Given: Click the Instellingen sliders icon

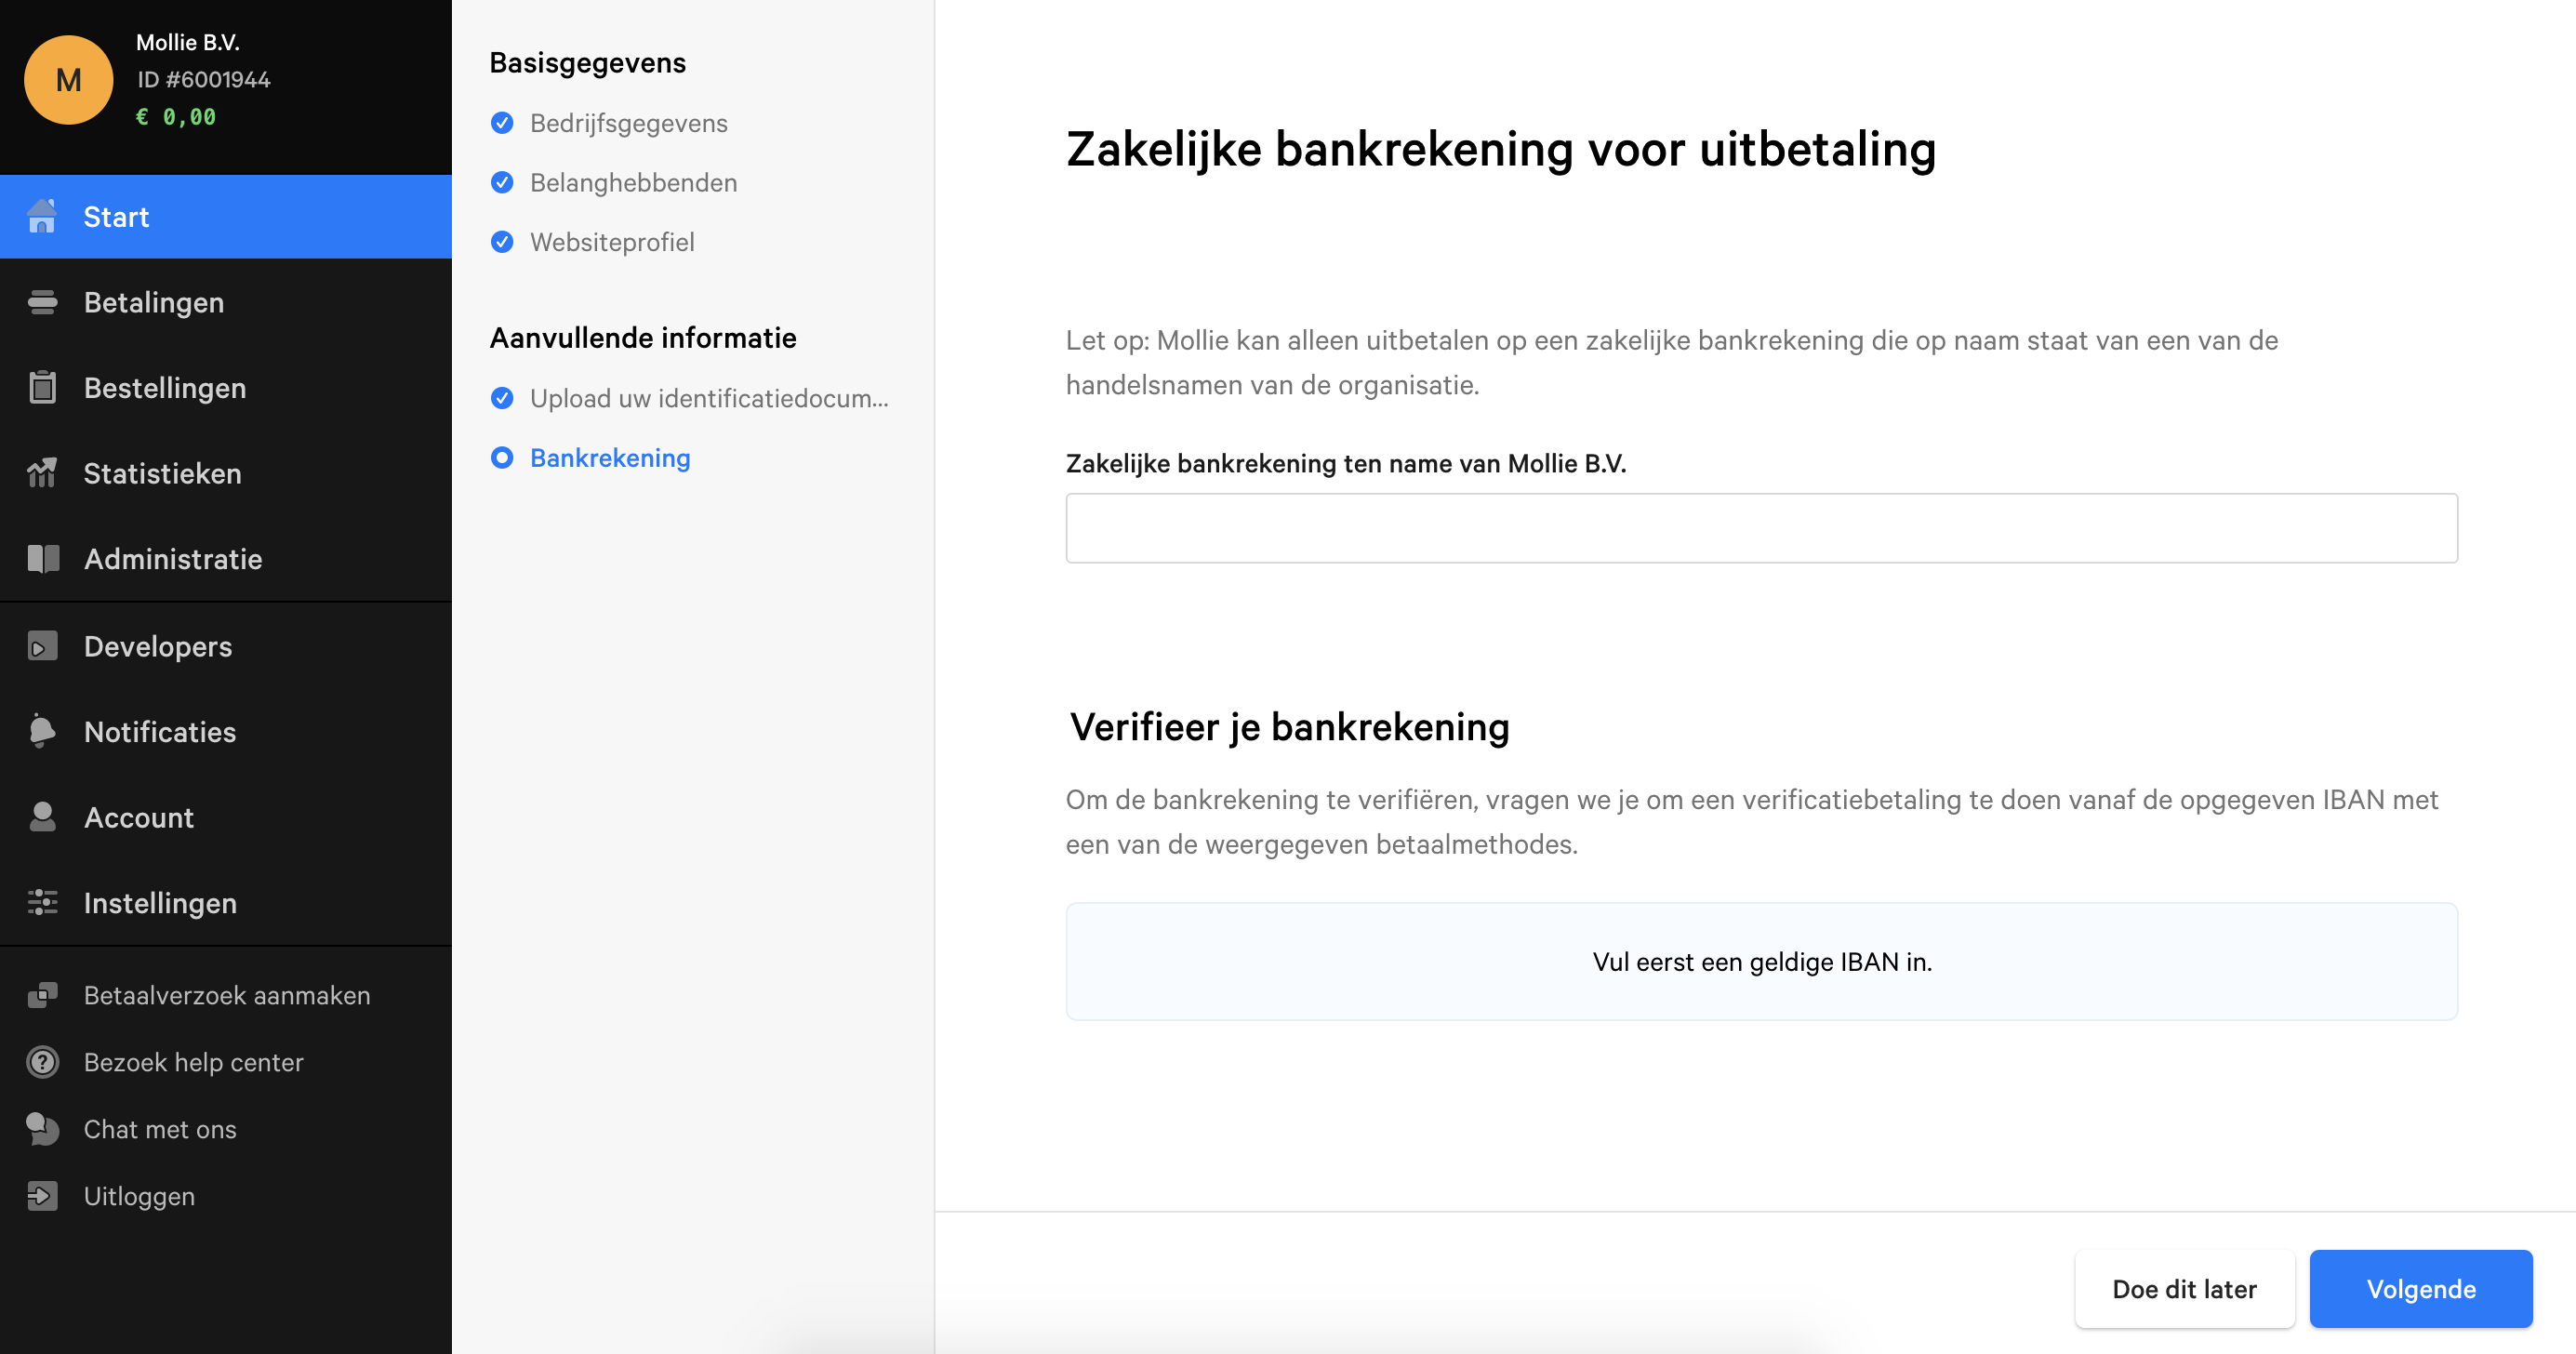Looking at the screenshot, I should click(42, 903).
